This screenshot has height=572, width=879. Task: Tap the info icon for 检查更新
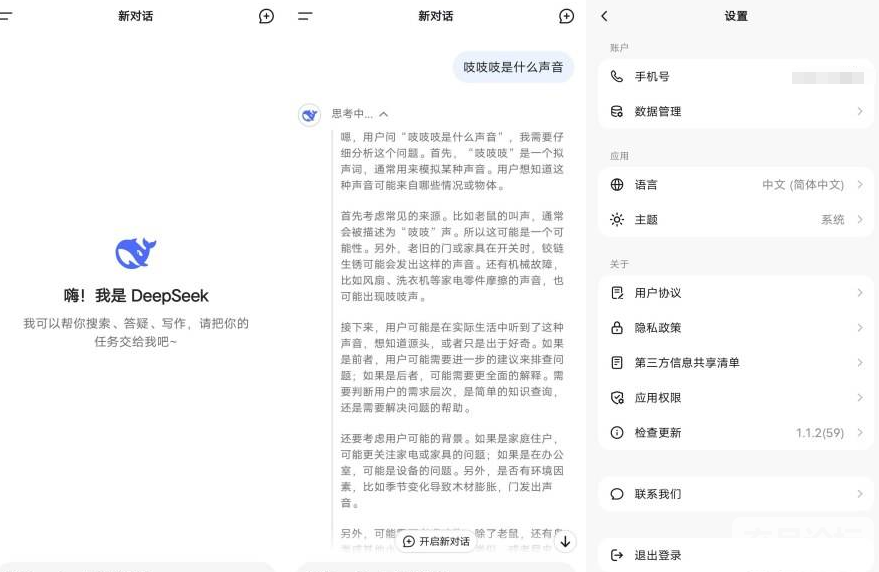[617, 432]
